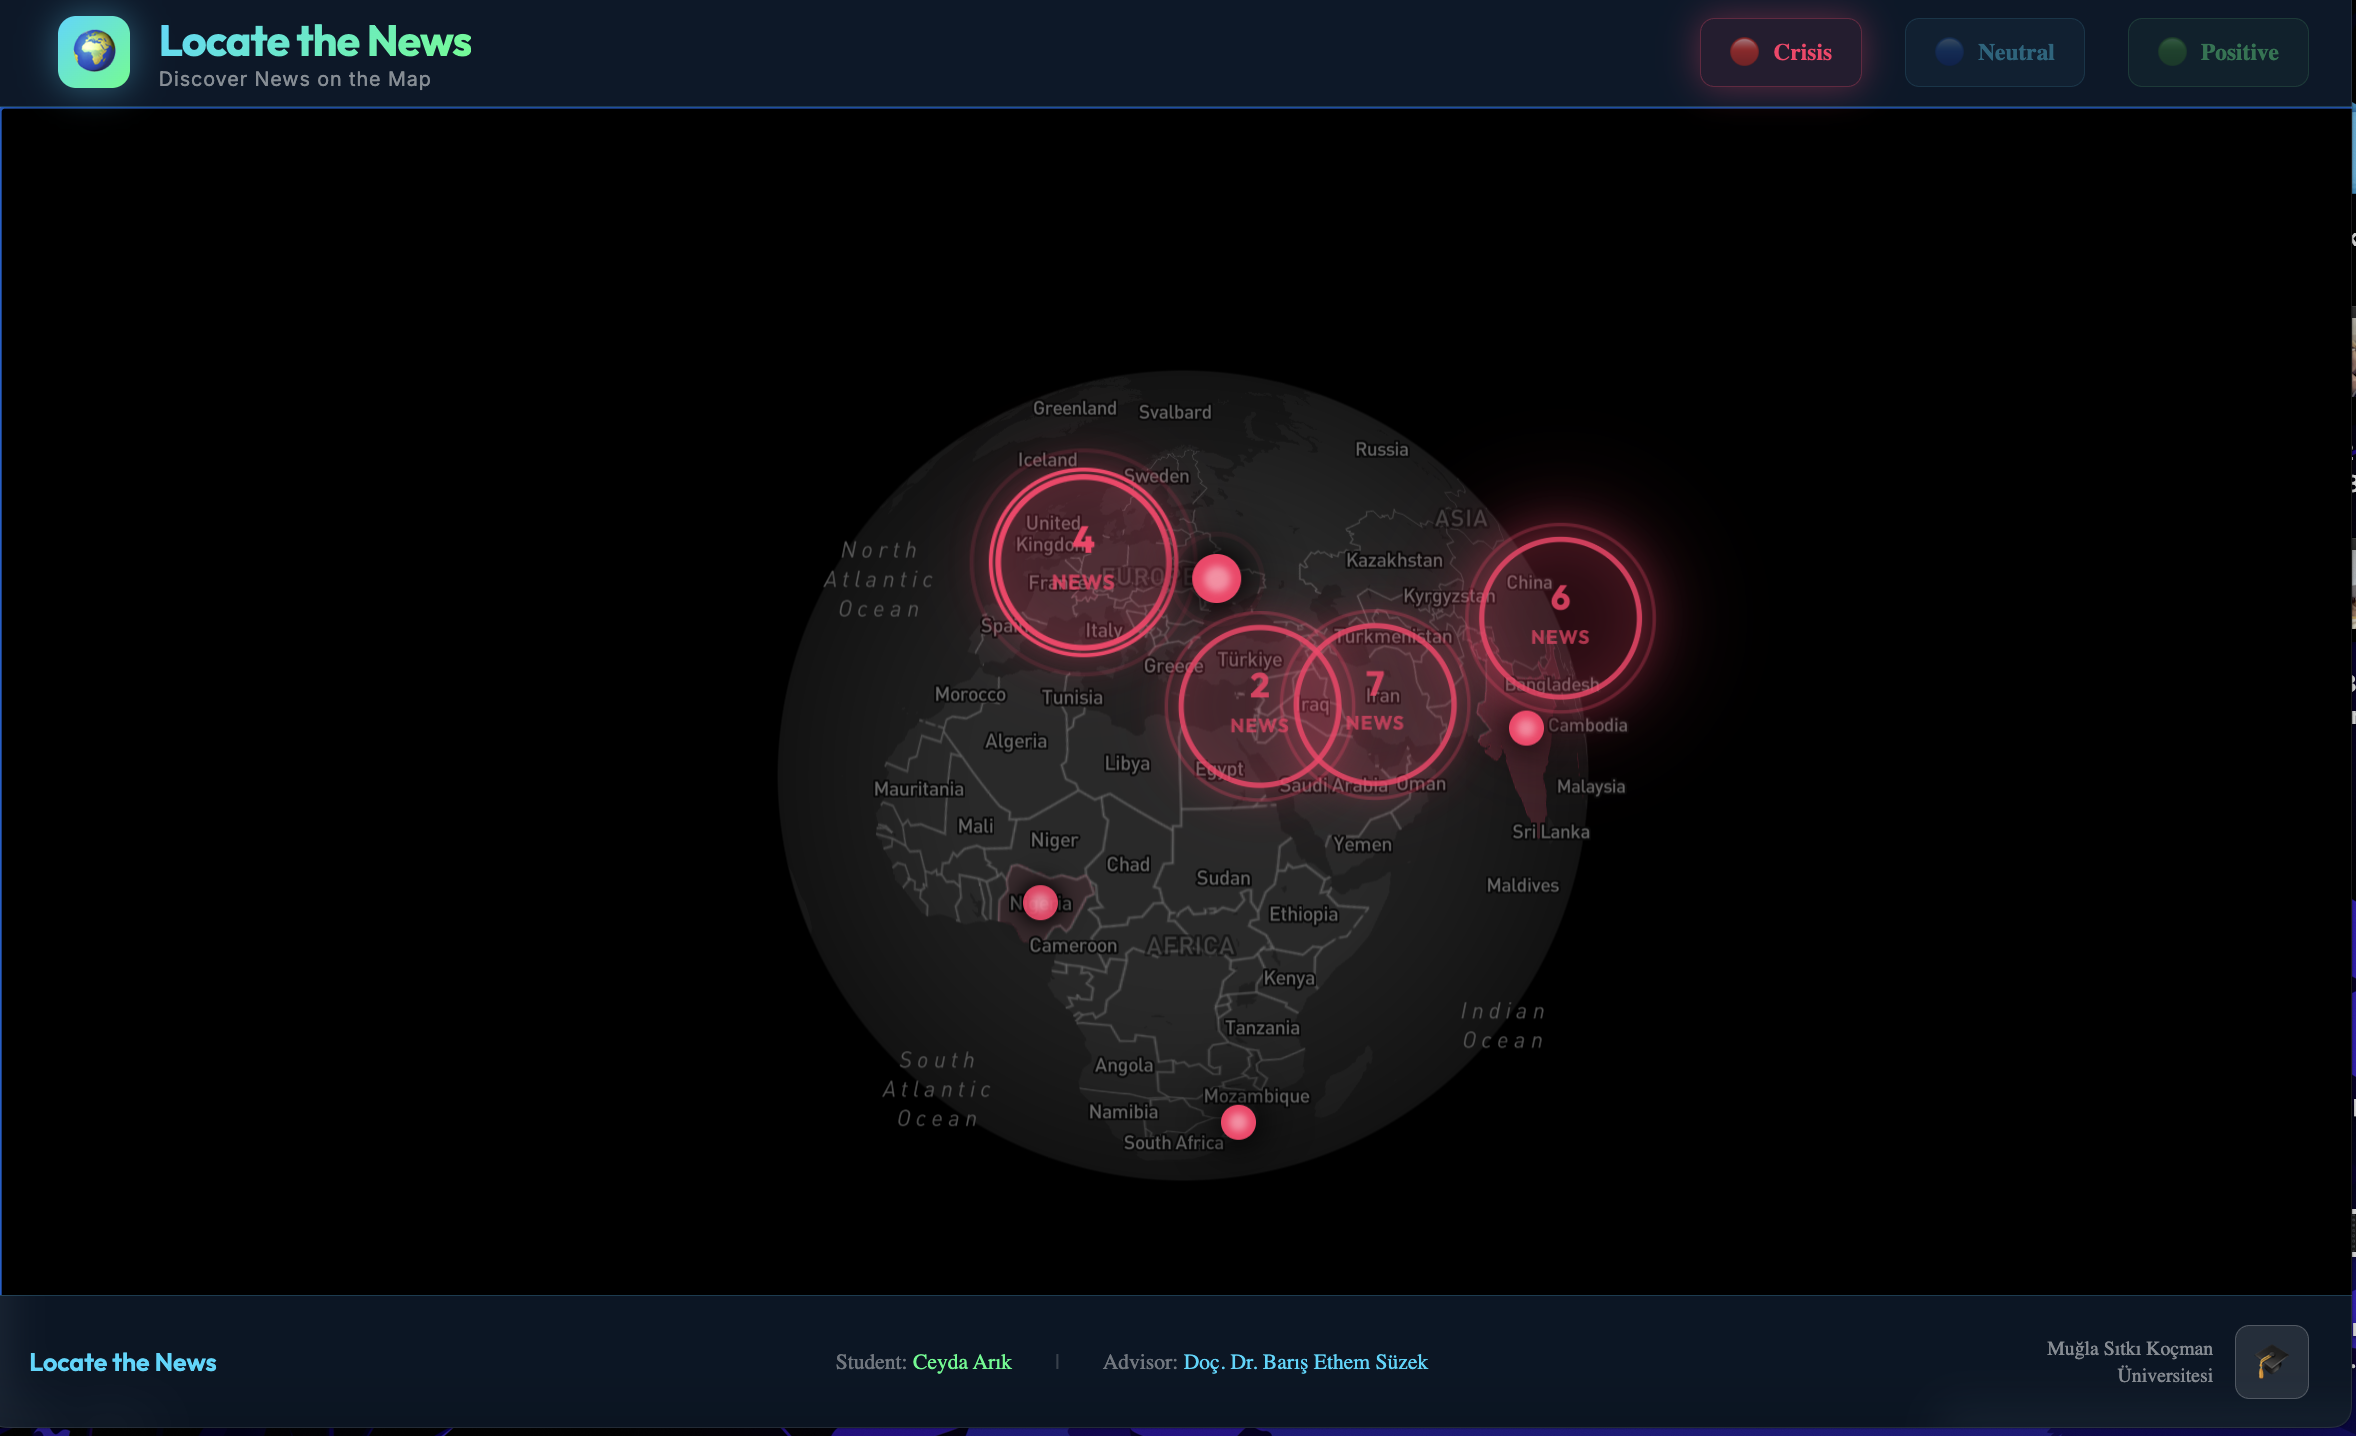Click the Sudan label on the globe
This screenshot has height=1436, width=2356.
coord(1223,877)
